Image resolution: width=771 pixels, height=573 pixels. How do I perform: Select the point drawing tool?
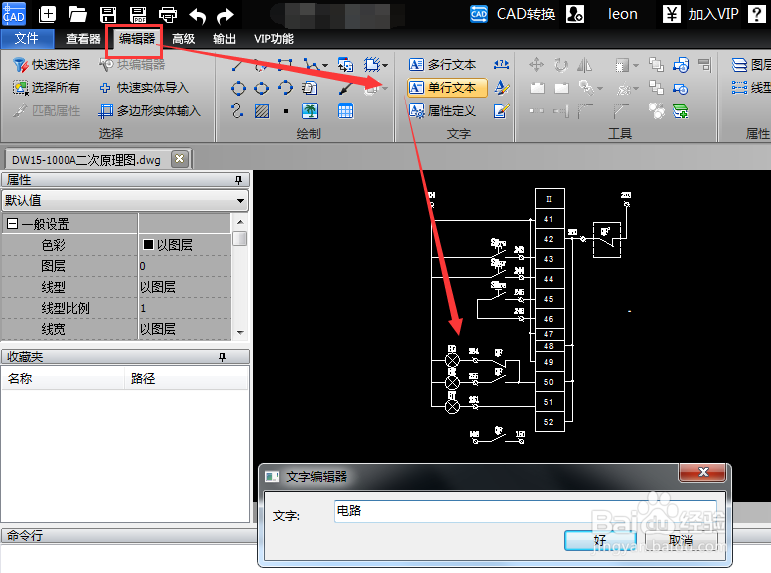tap(286, 111)
